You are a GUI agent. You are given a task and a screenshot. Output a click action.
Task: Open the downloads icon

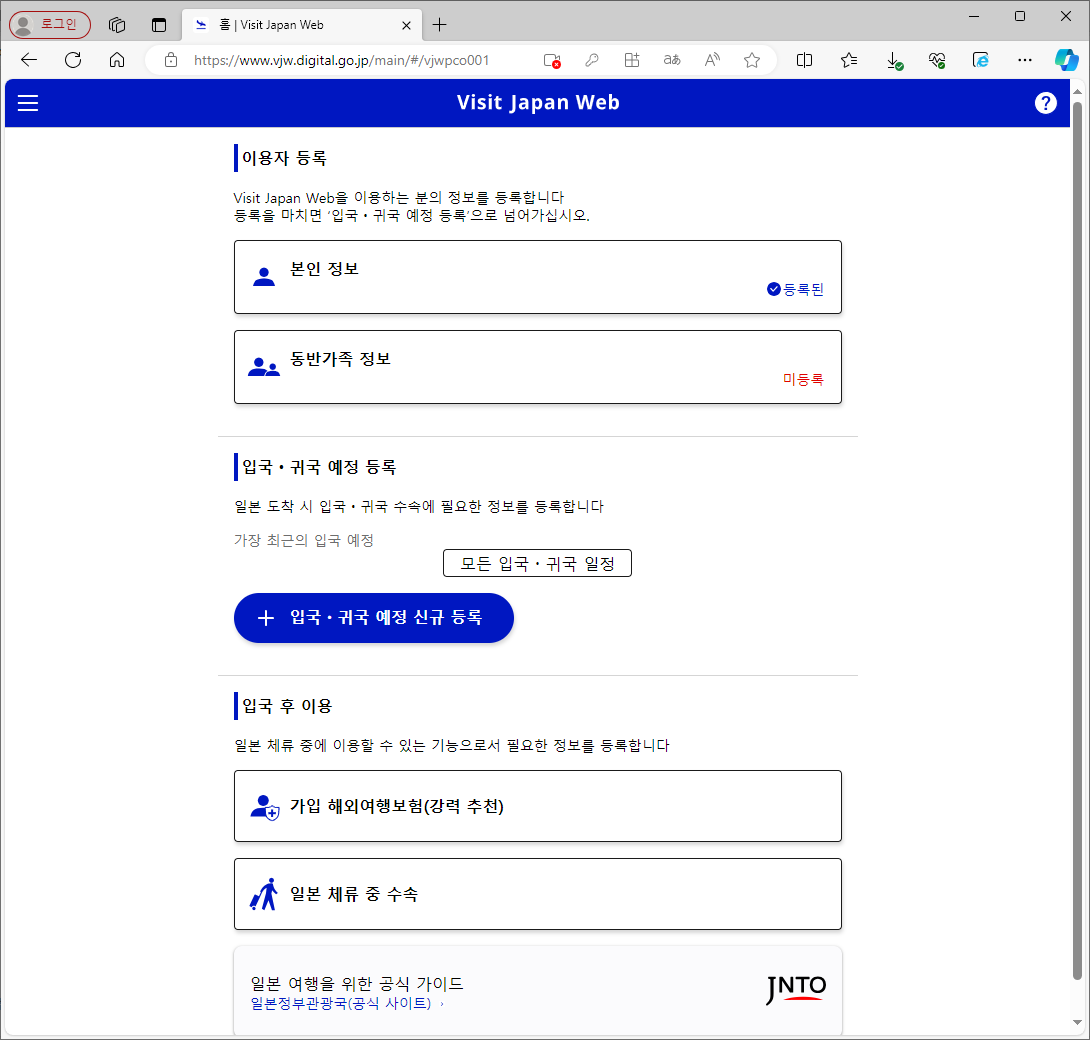click(x=895, y=61)
